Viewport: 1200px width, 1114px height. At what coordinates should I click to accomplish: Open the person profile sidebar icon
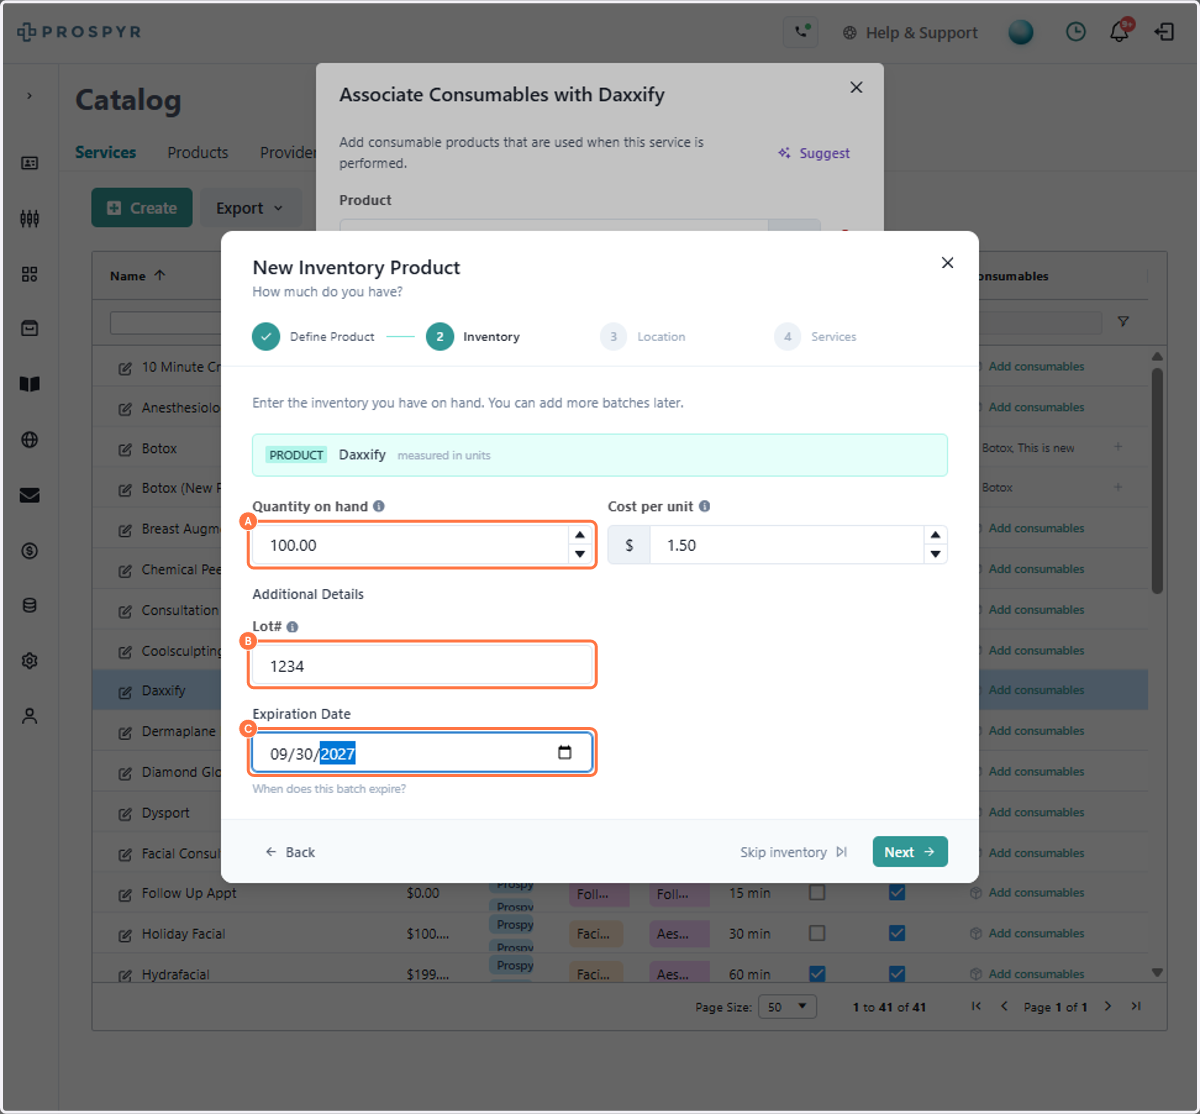click(x=30, y=716)
